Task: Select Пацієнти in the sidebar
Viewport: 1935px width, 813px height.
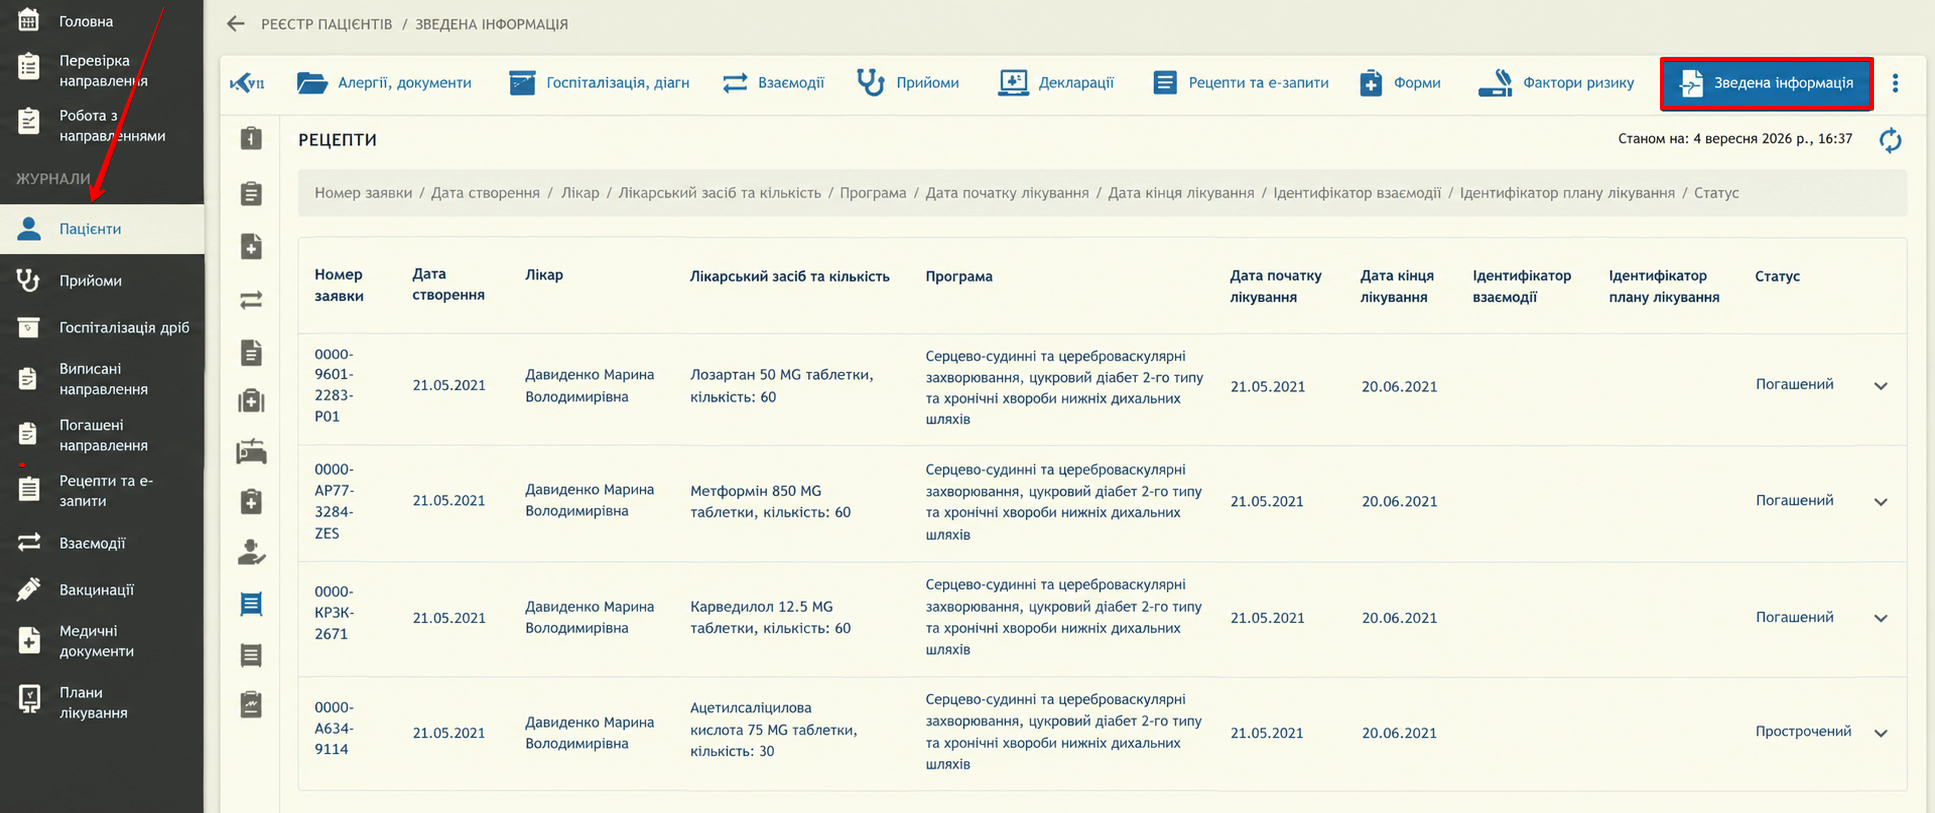Action: (102, 229)
